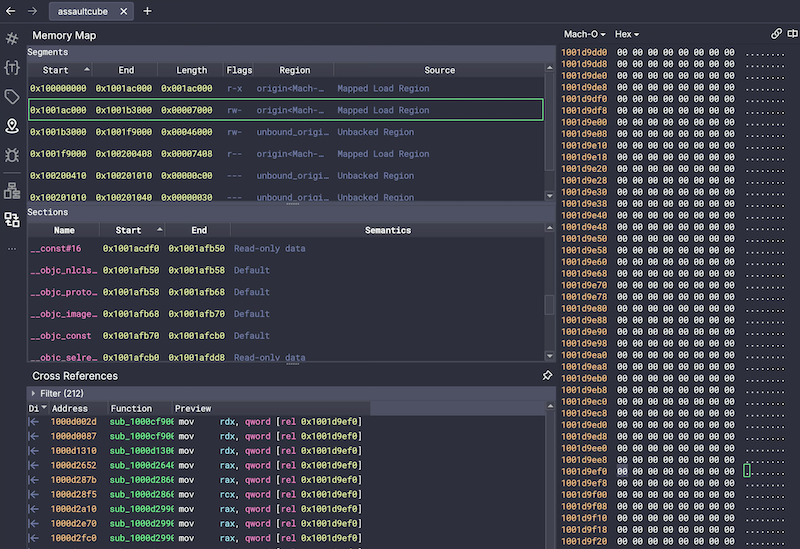Open the Debugger bug icon

click(12, 155)
